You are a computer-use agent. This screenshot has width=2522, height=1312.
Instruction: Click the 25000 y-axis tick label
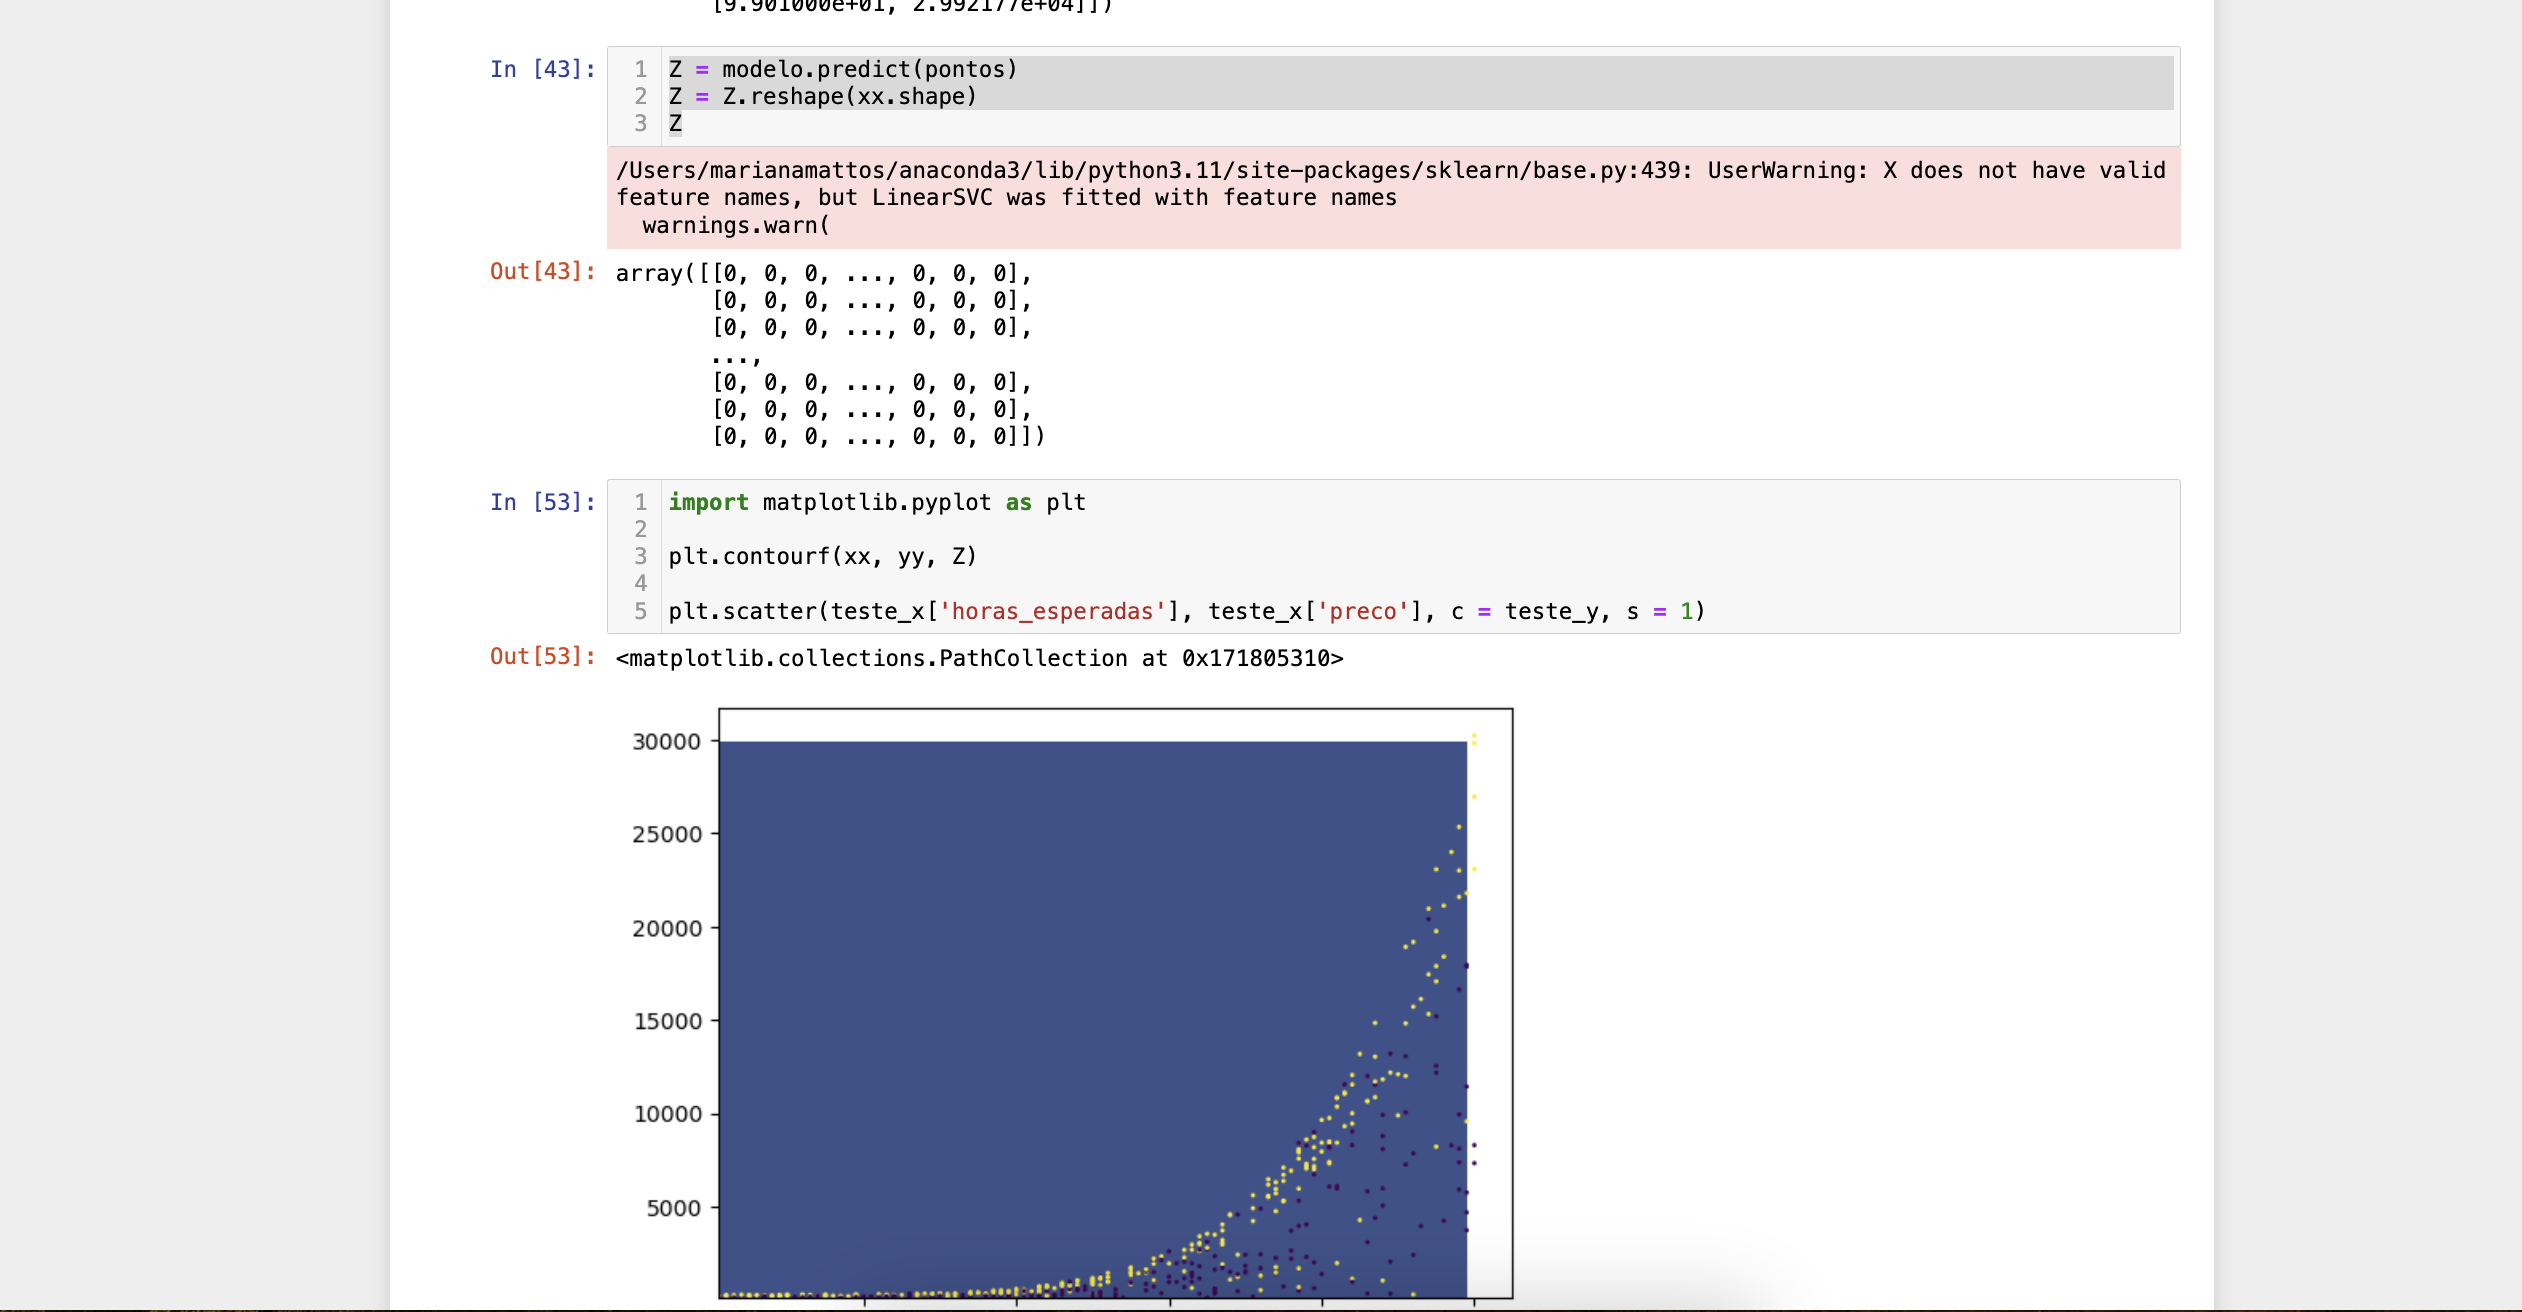(667, 834)
